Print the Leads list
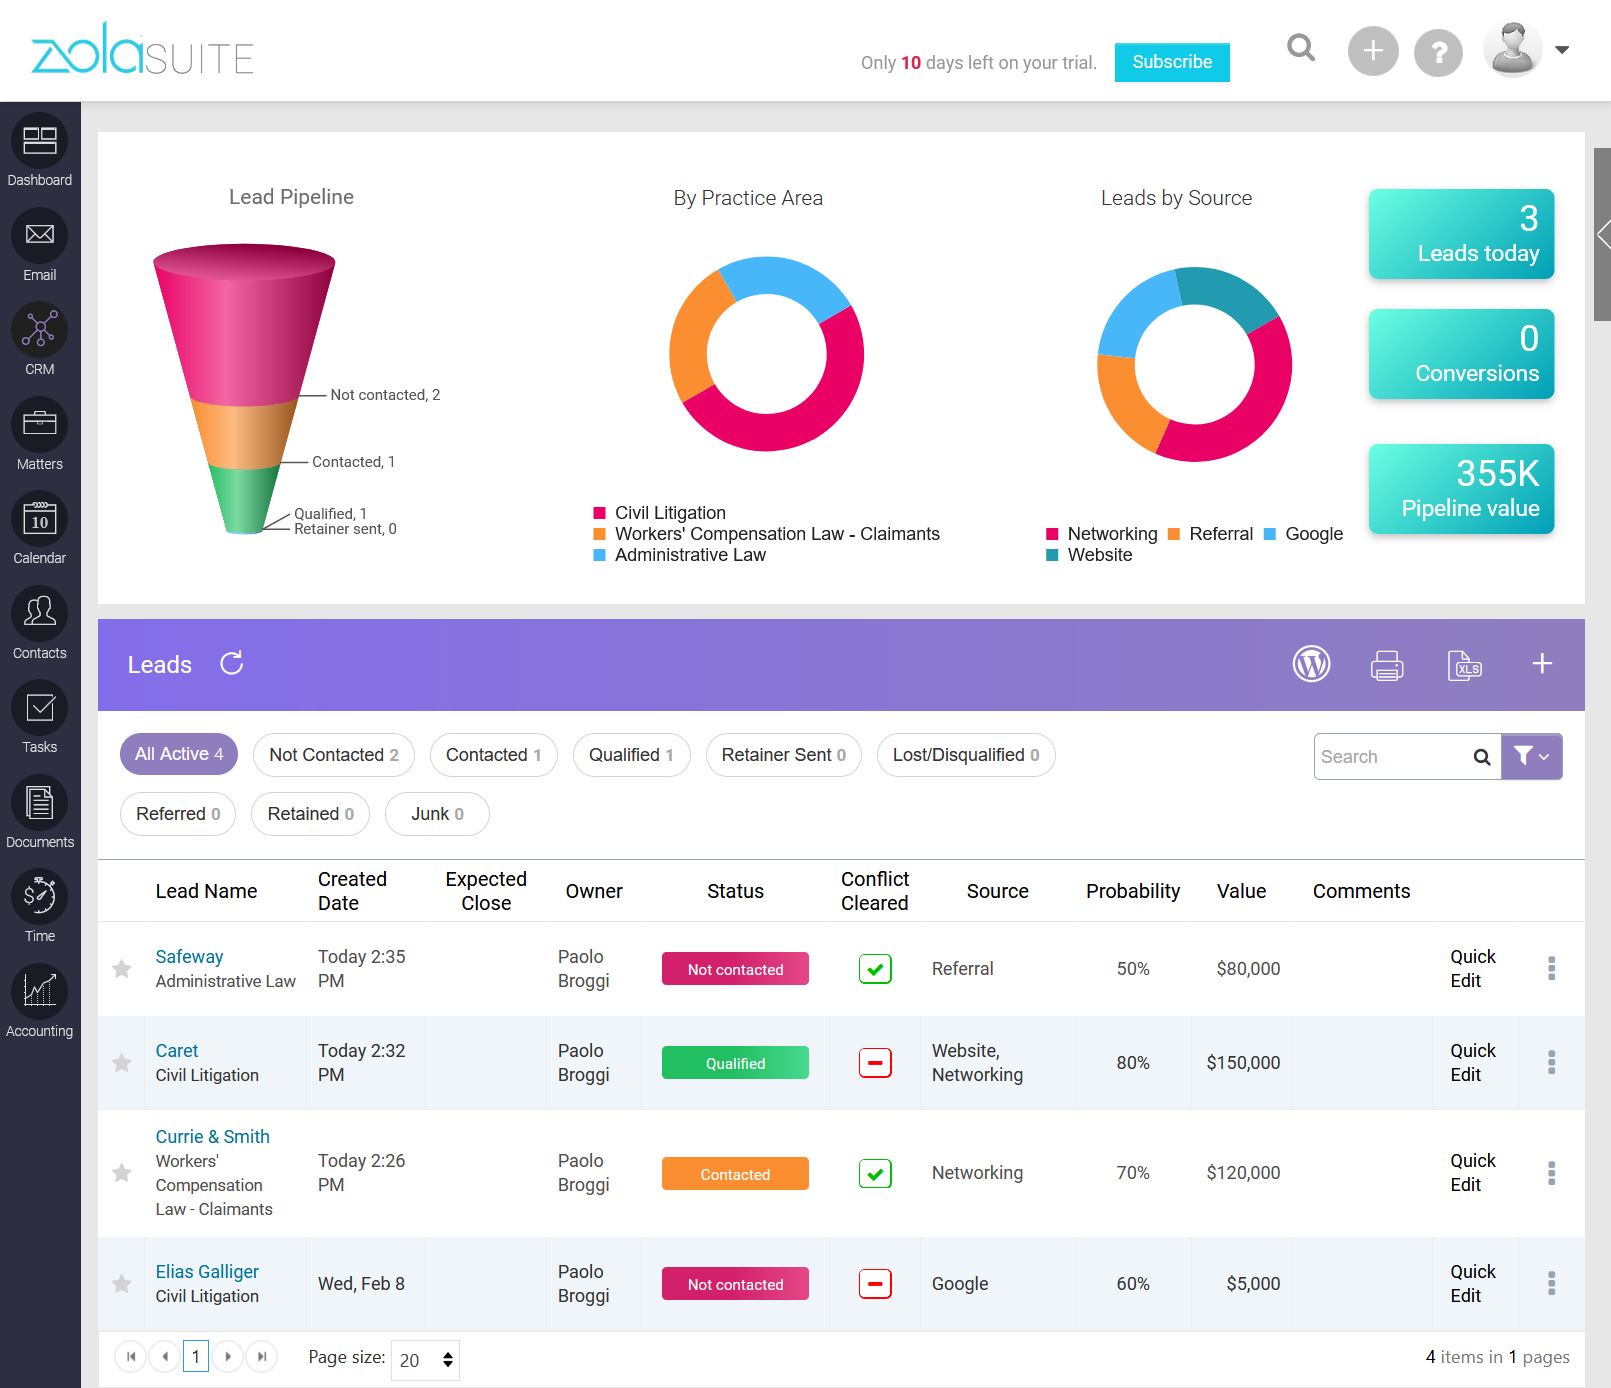 coord(1388,664)
